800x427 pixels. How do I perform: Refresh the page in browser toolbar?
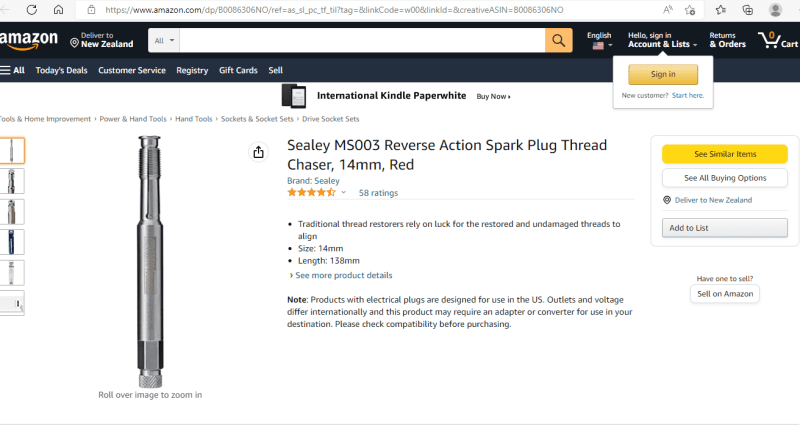[32, 9]
